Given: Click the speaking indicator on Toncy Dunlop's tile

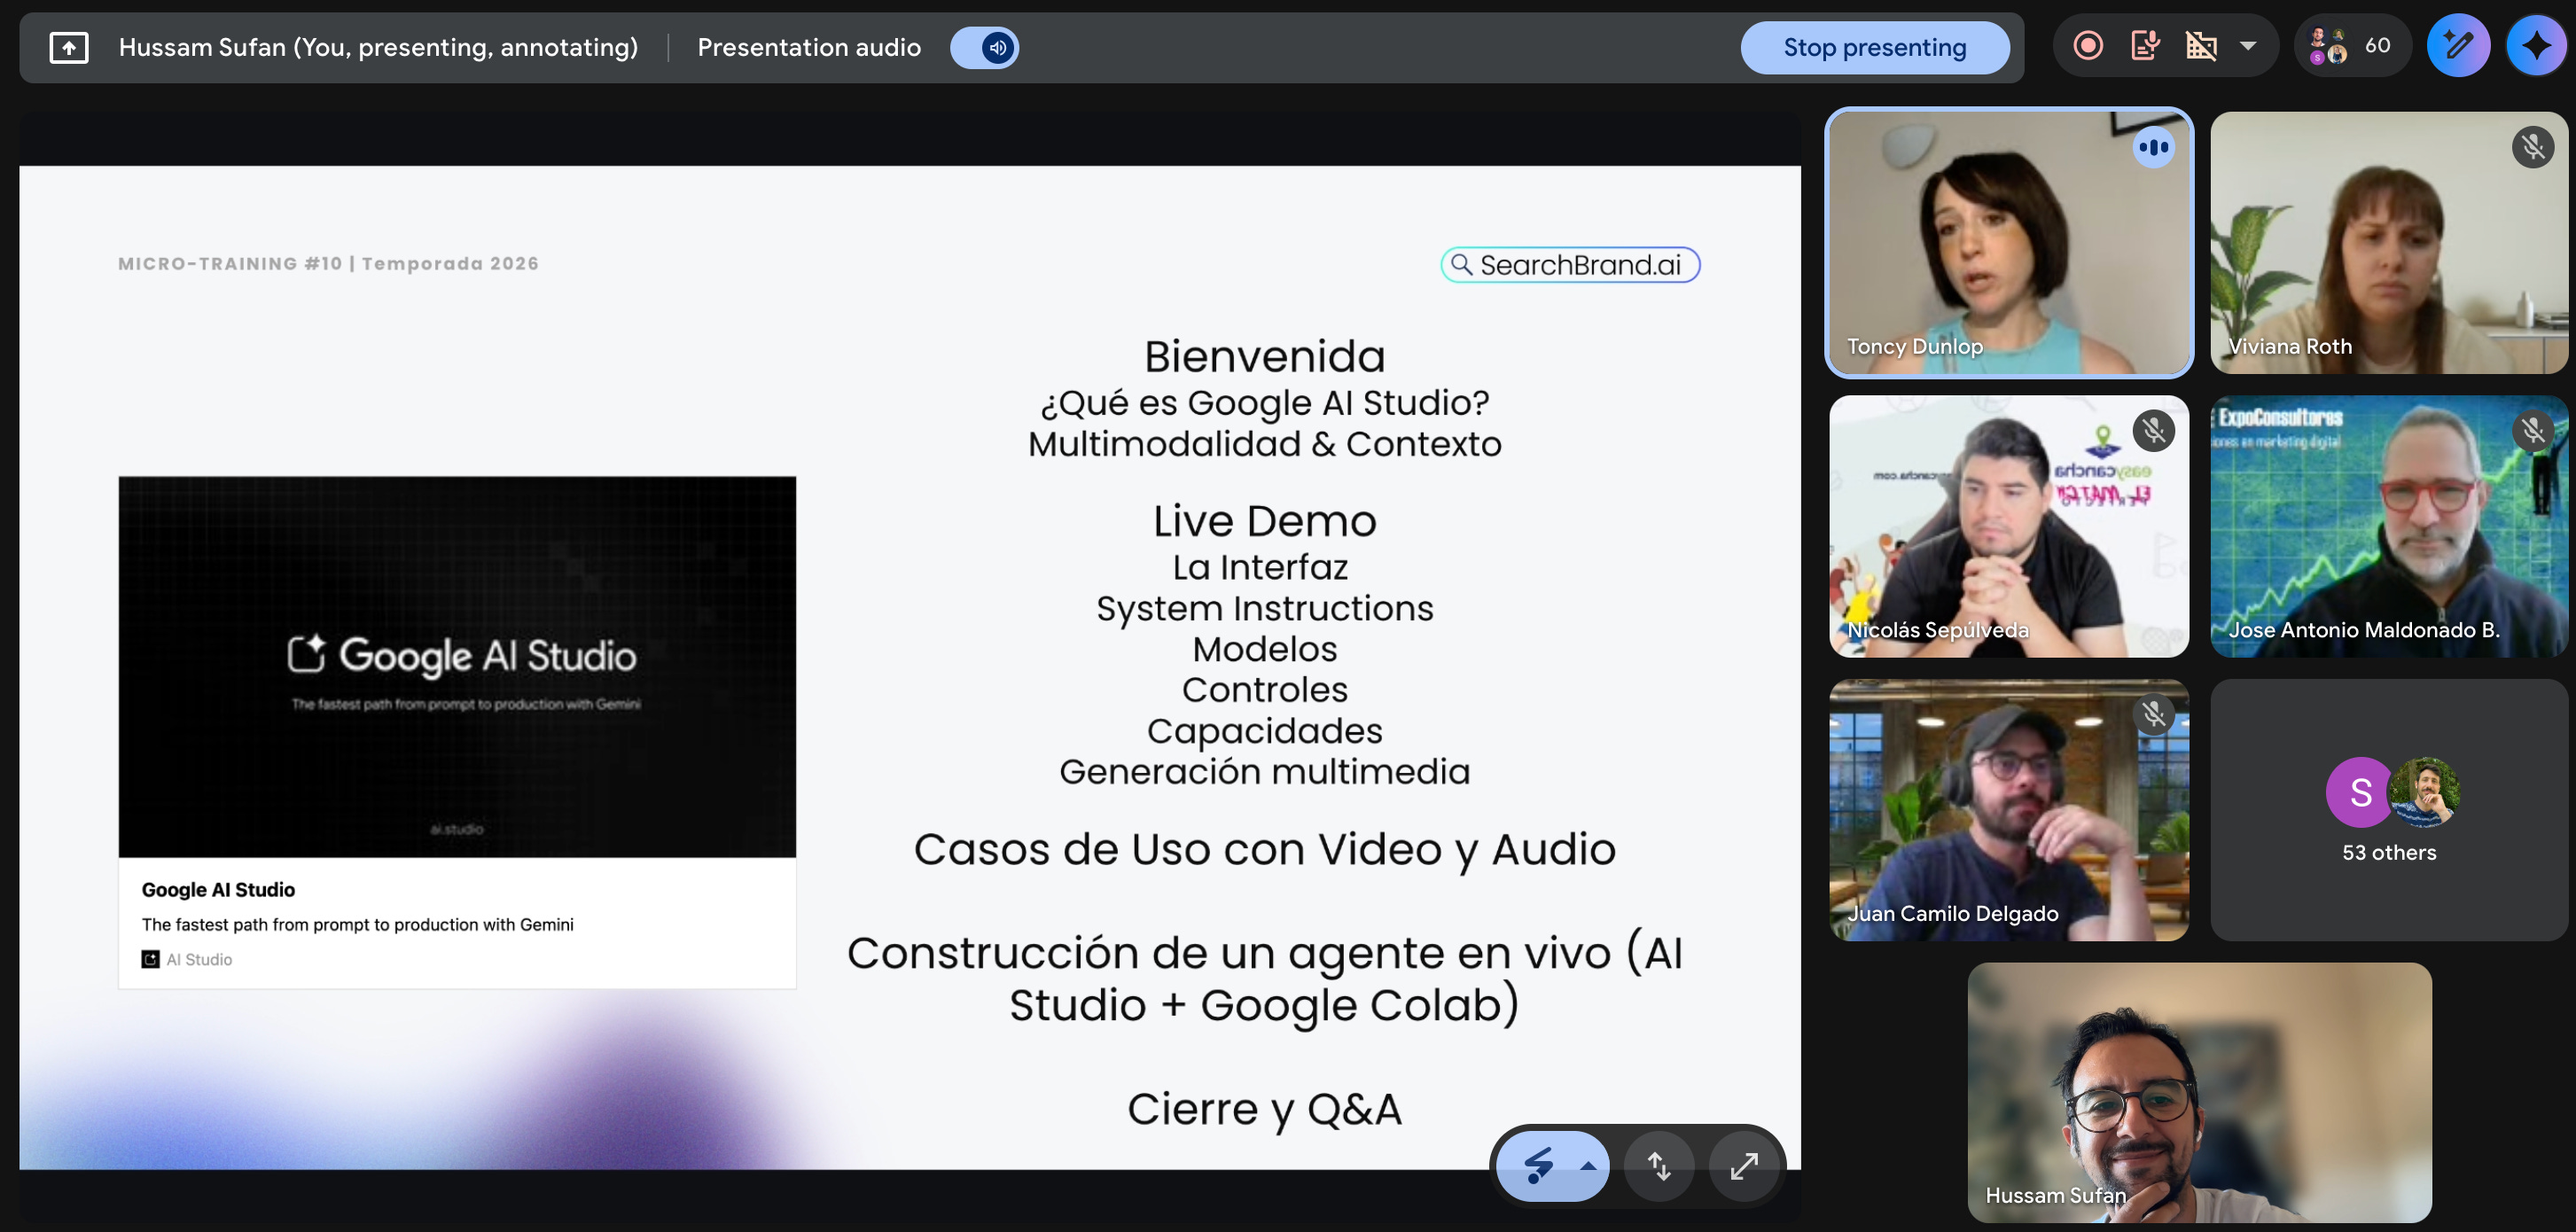Looking at the screenshot, I should point(2153,147).
